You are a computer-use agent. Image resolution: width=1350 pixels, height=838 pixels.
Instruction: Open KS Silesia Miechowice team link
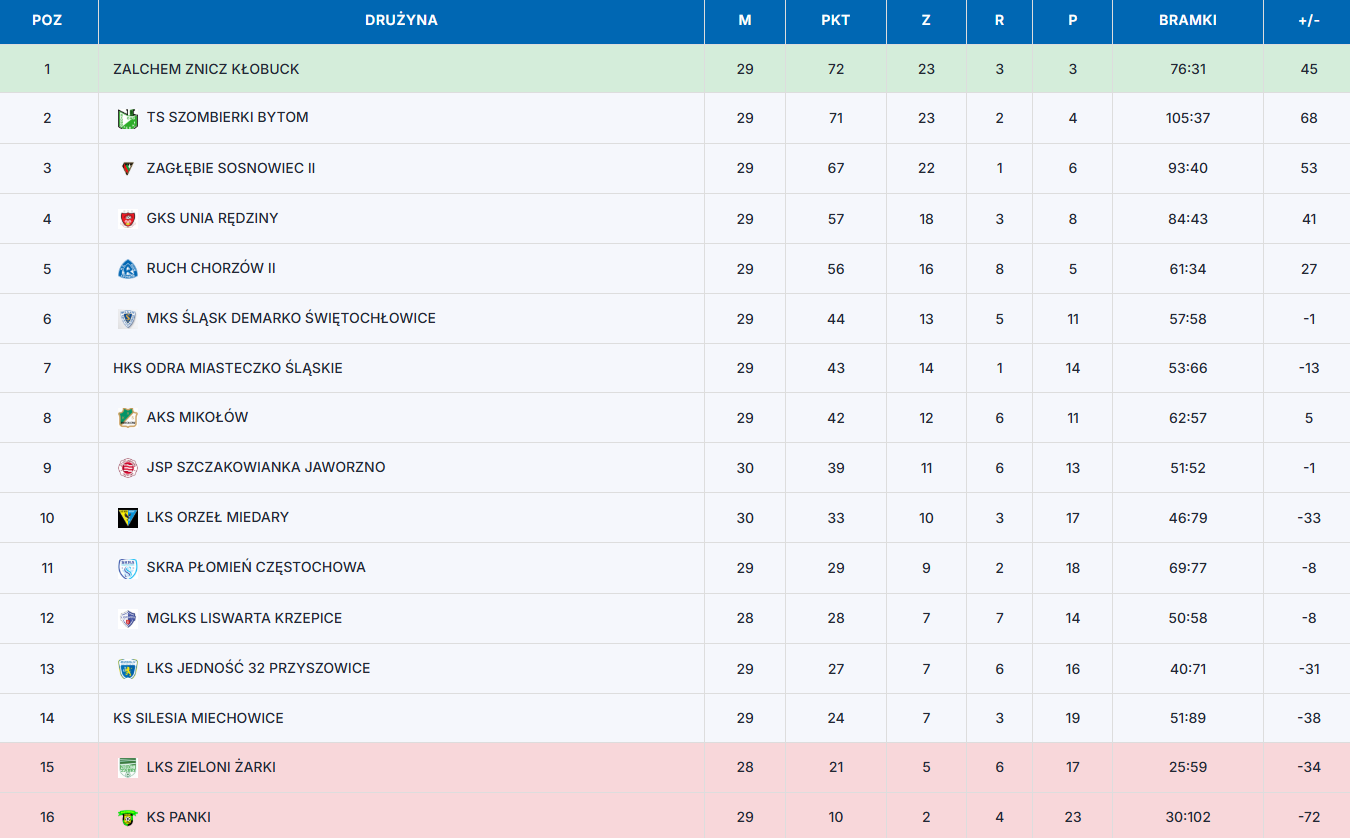coord(198,718)
